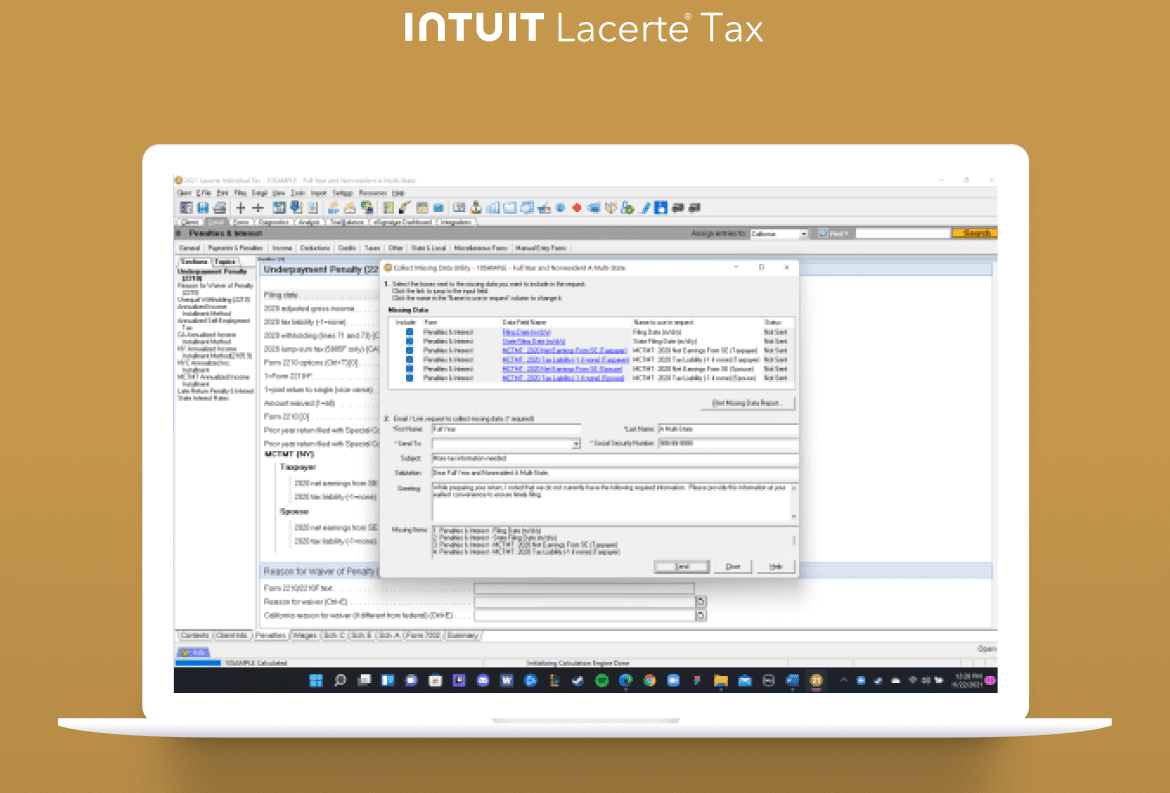
Task: Uncheck Include for Tax Liability (Taxpayer) row
Action: (x=409, y=360)
